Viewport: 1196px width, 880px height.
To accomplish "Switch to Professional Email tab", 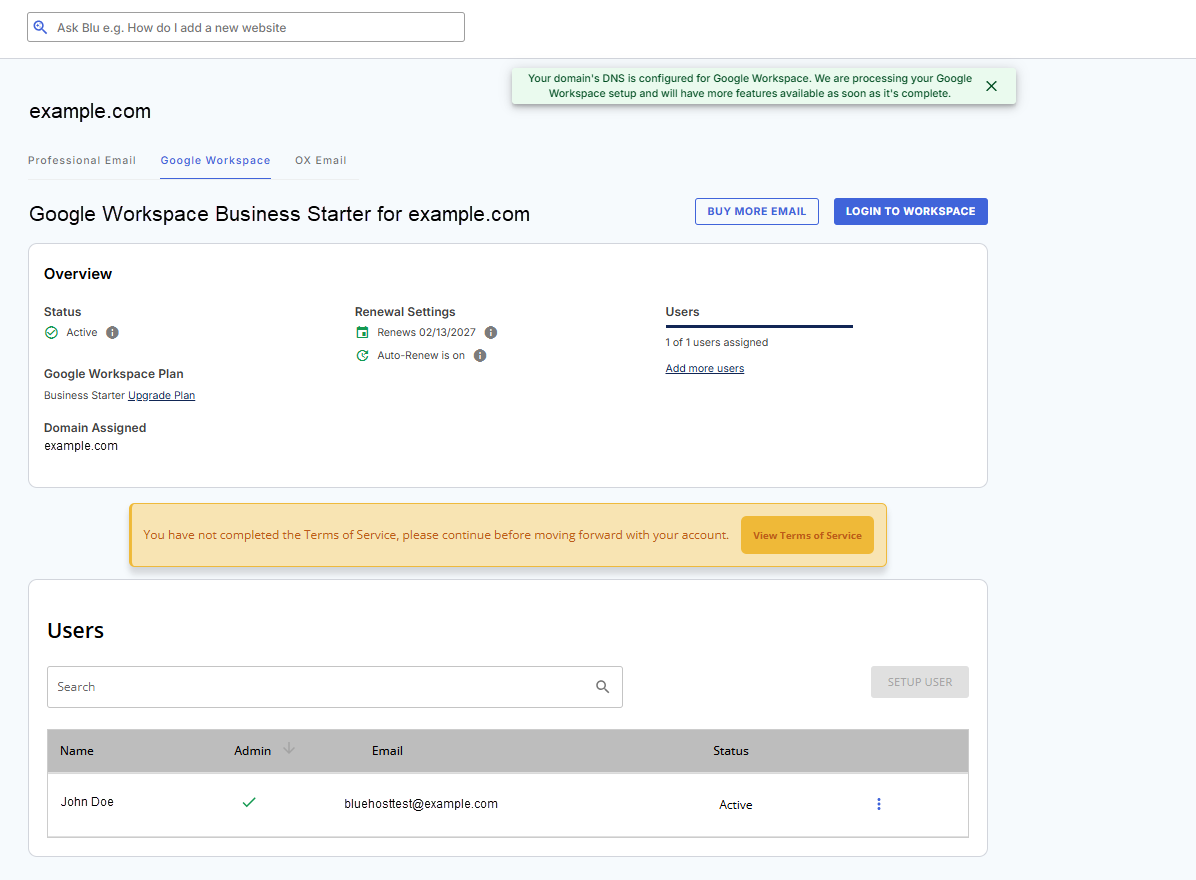I will [82, 160].
